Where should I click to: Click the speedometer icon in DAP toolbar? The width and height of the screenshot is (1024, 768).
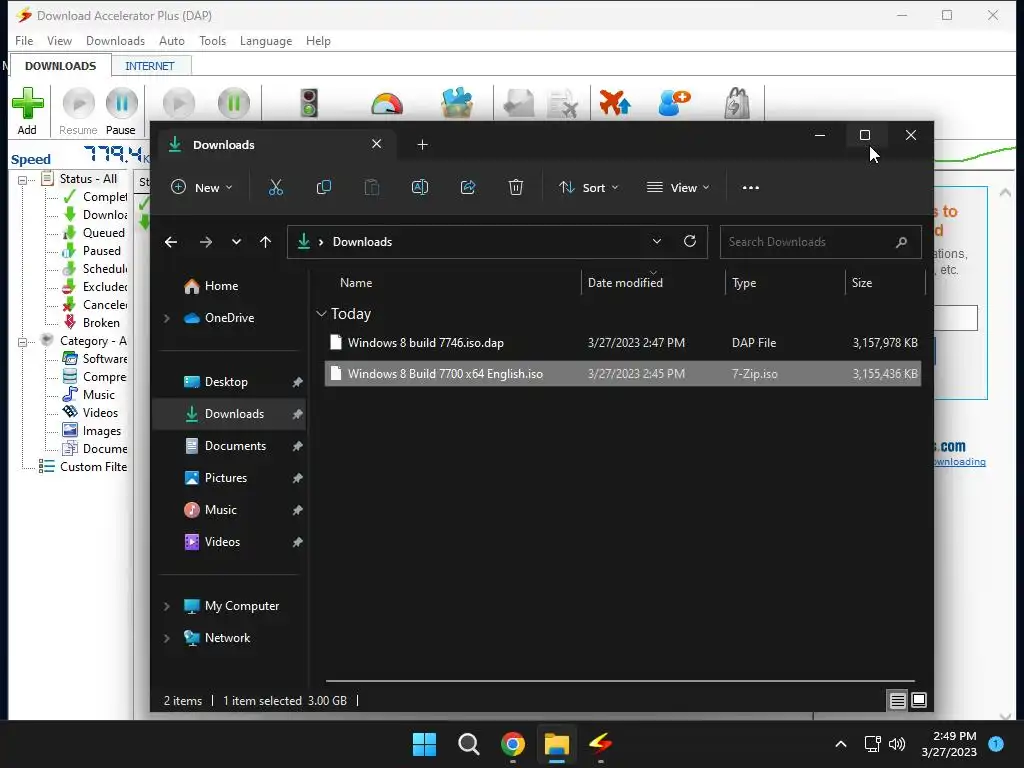pos(387,103)
